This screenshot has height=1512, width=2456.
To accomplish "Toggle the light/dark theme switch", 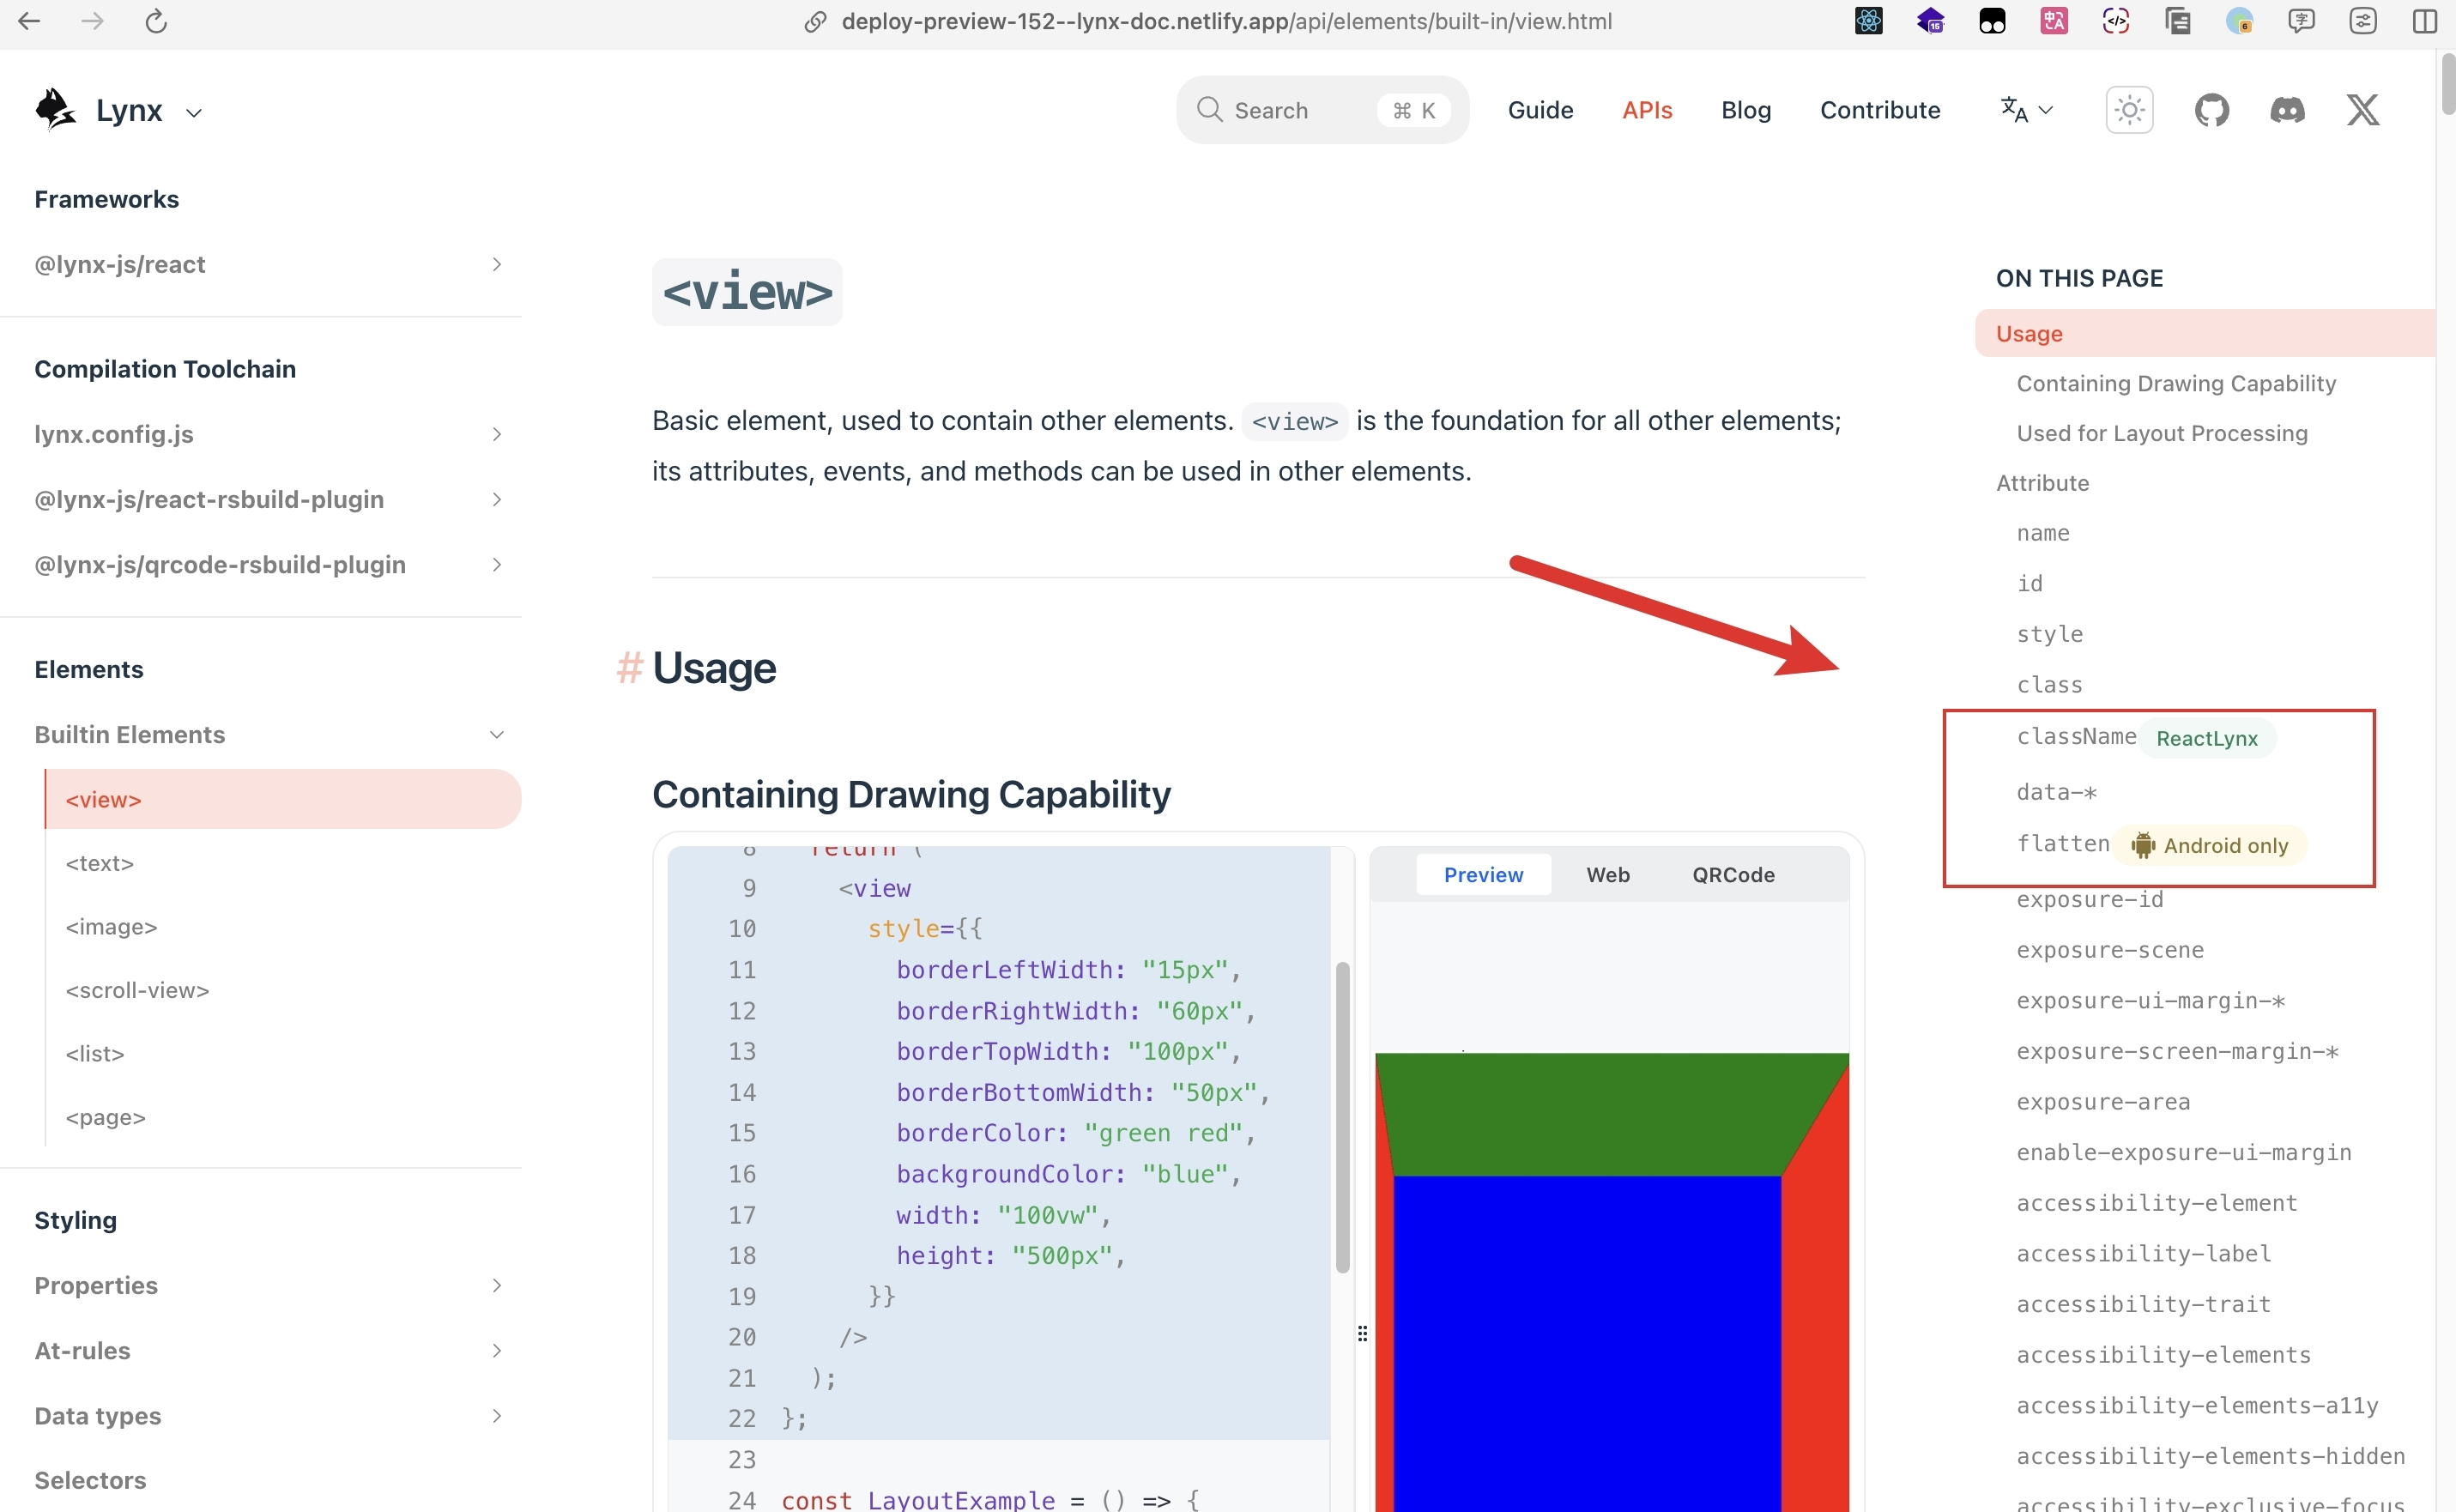I will click(2129, 110).
